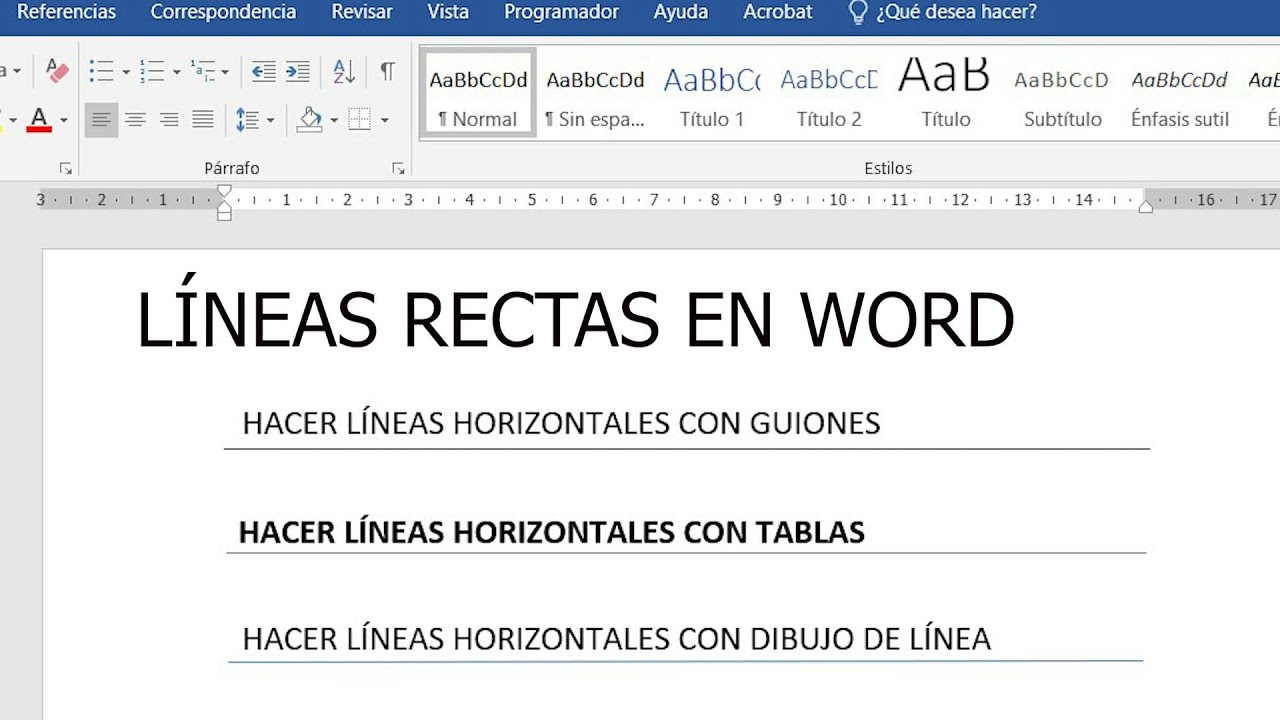Increase the paragraph indent
This screenshot has width=1280, height=720.
point(298,72)
